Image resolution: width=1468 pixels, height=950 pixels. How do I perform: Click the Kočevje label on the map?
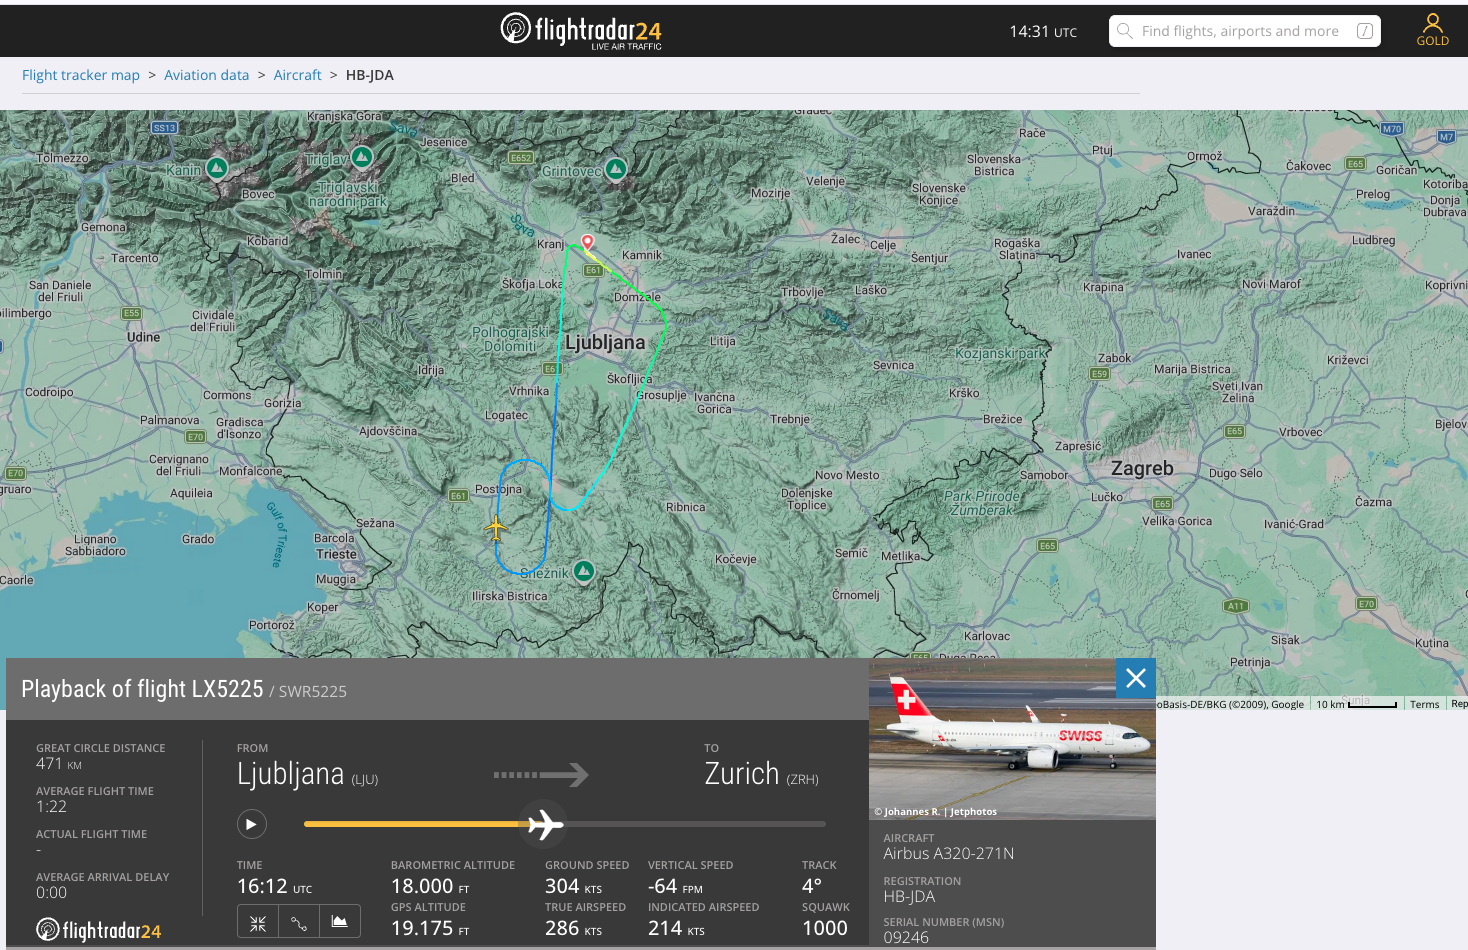pos(736,559)
